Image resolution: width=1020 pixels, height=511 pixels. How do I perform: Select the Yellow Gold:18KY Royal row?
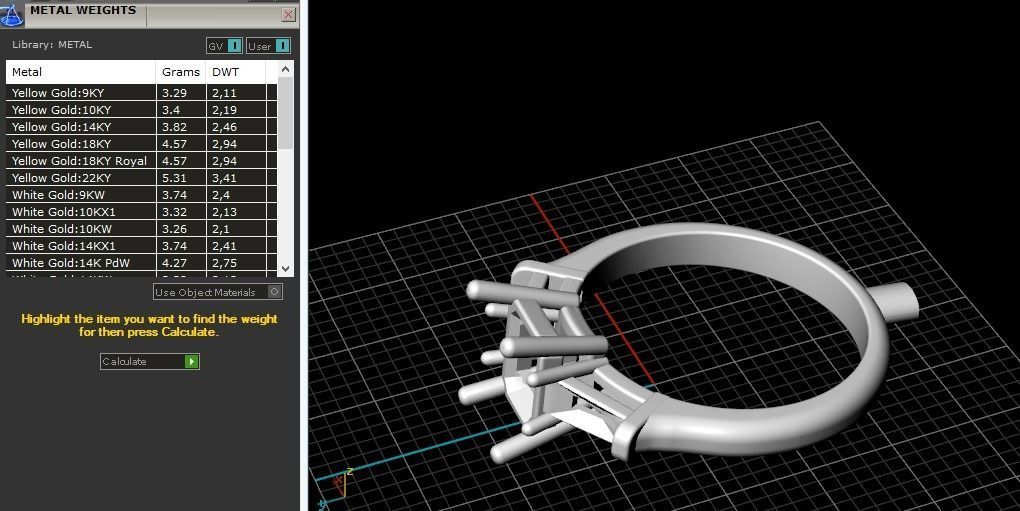point(141,160)
